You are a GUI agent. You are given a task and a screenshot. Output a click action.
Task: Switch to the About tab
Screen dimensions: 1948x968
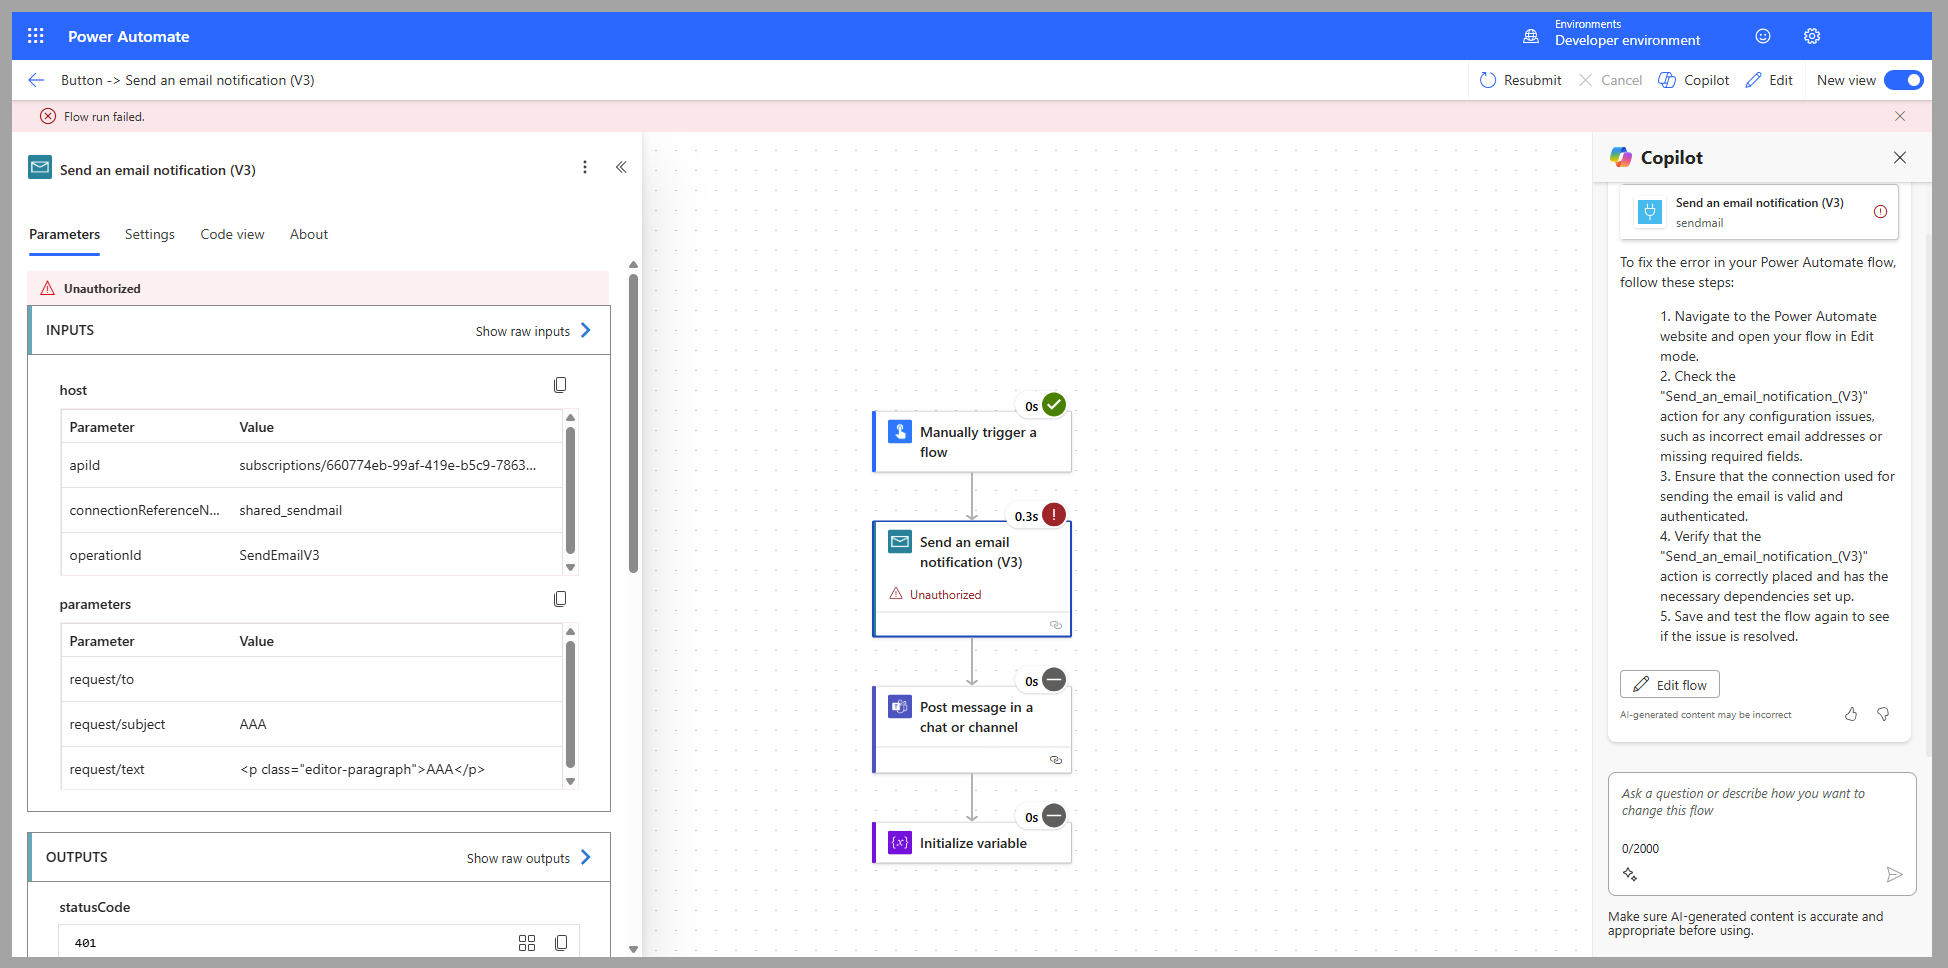coord(309,234)
